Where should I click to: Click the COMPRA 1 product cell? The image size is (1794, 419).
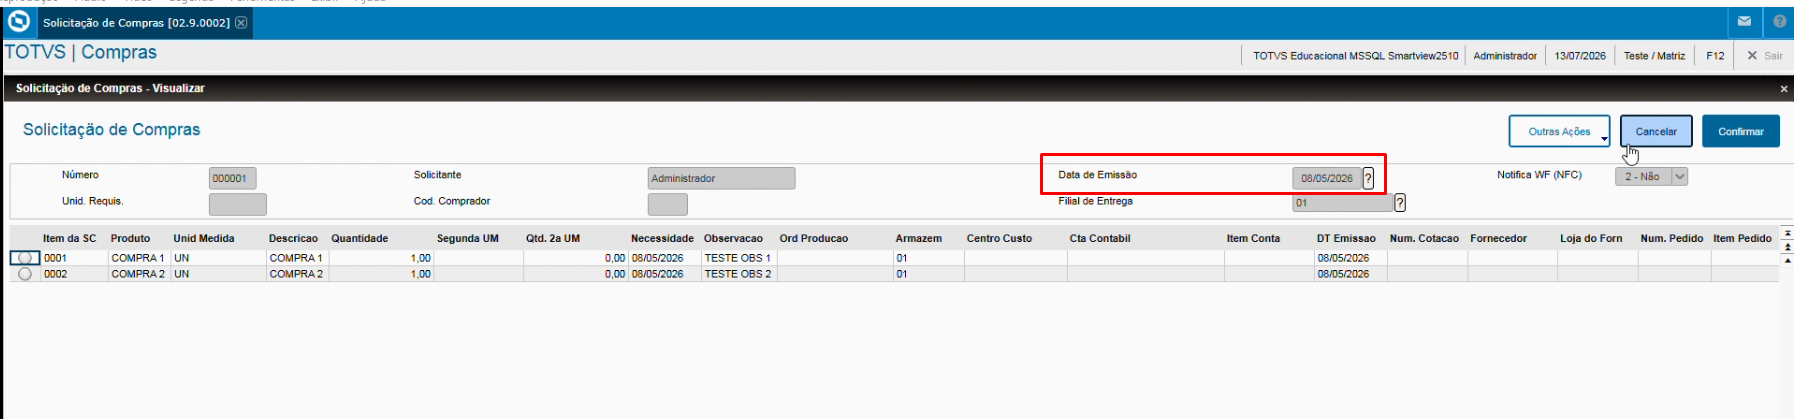click(138, 258)
